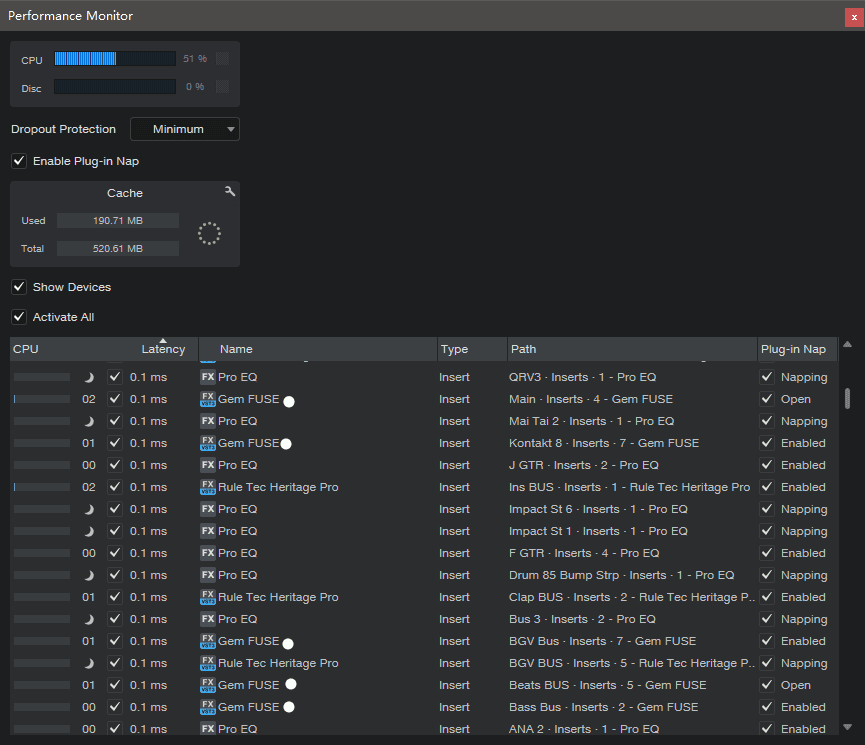Click the CPU usage meter bar

tap(114, 59)
